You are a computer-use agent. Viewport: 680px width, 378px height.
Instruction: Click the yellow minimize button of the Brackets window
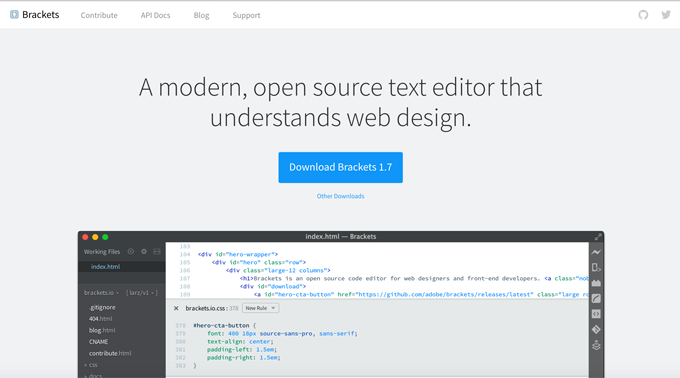click(x=95, y=237)
